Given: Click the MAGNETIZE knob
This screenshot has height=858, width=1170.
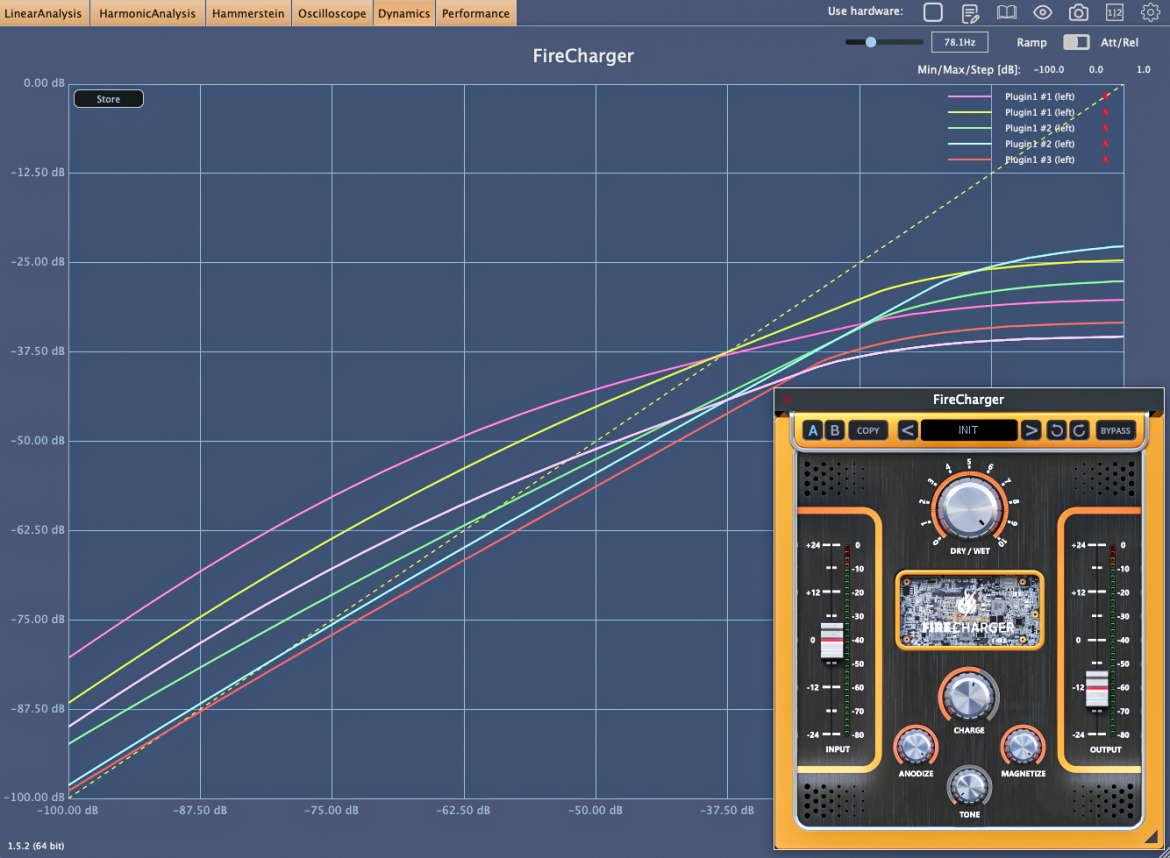Looking at the screenshot, I should (x=1022, y=746).
